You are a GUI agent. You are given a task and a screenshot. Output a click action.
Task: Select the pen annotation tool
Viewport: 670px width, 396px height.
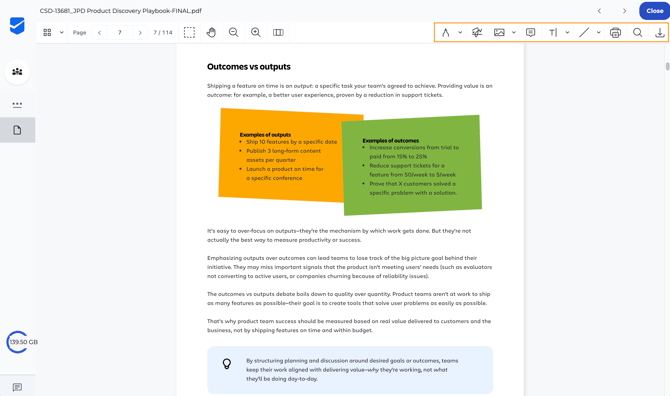click(446, 32)
